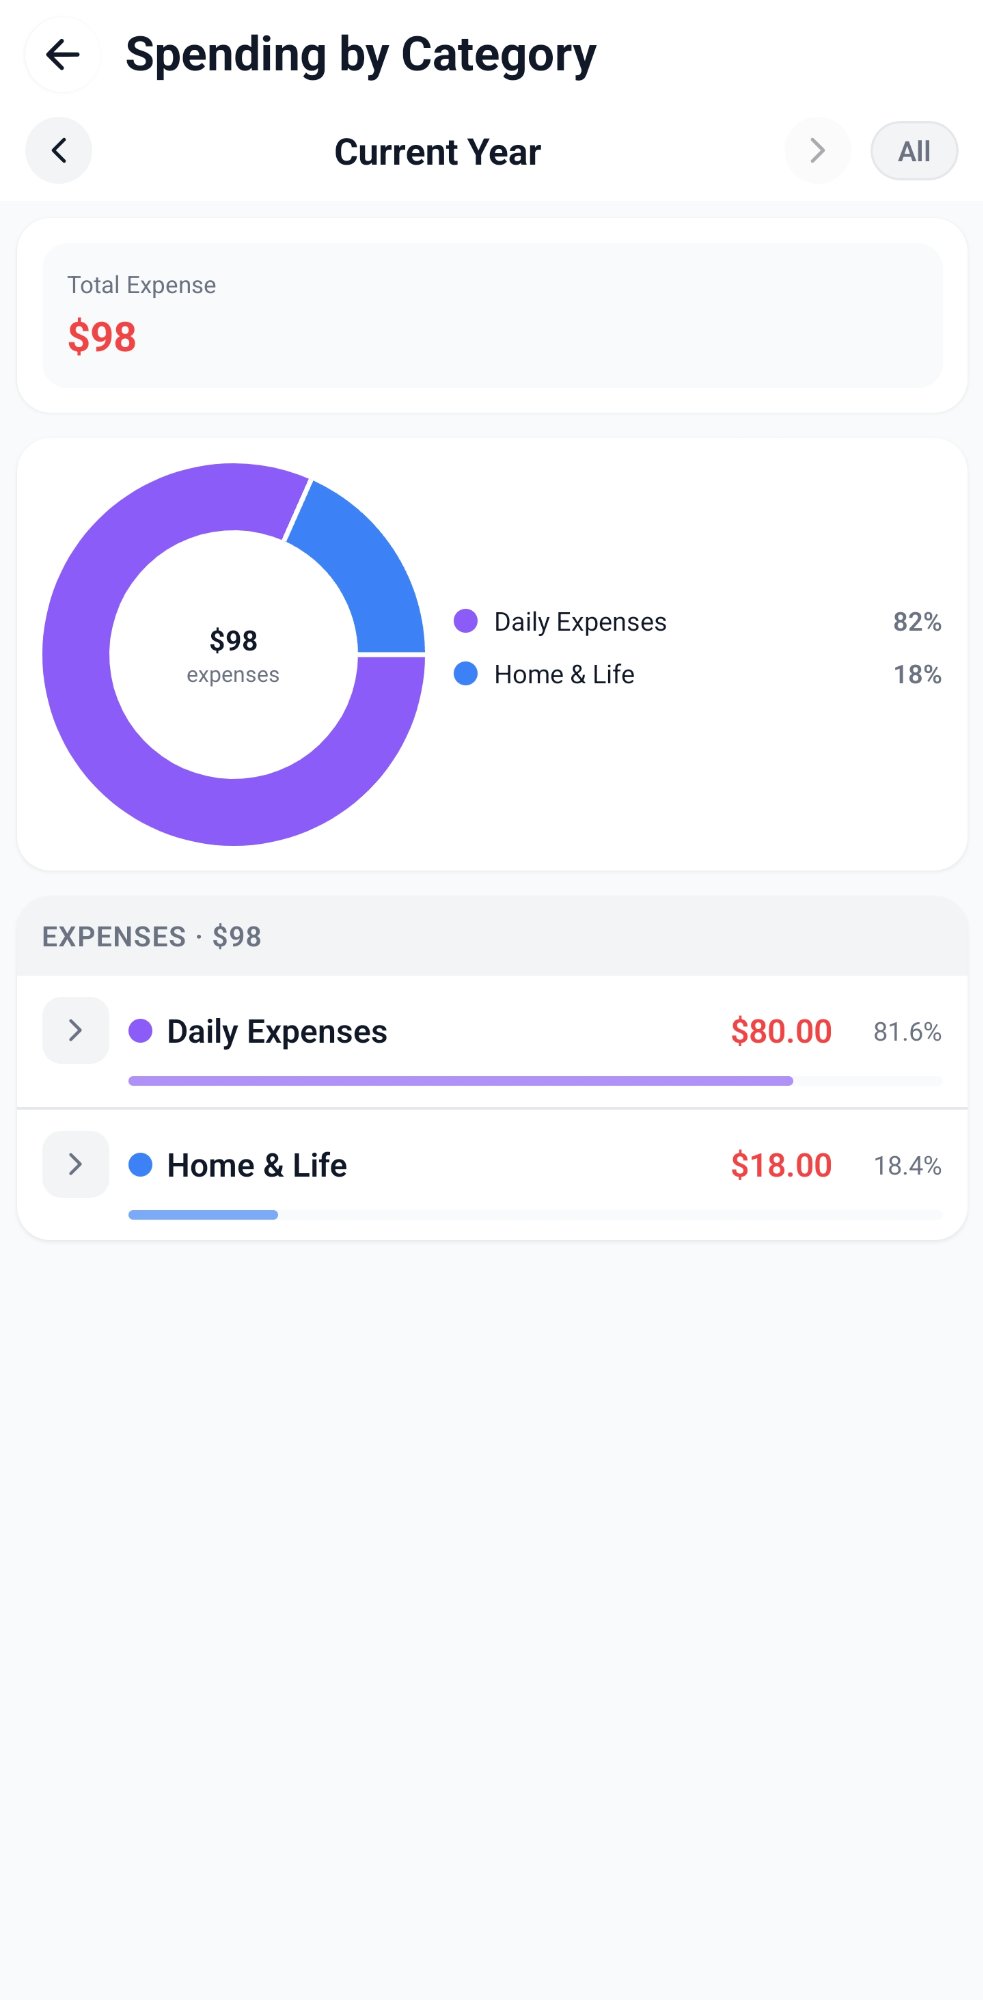Click the purple Daily Expenses legend dot
Screen dimensions: 983x2000
(x=466, y=621)
